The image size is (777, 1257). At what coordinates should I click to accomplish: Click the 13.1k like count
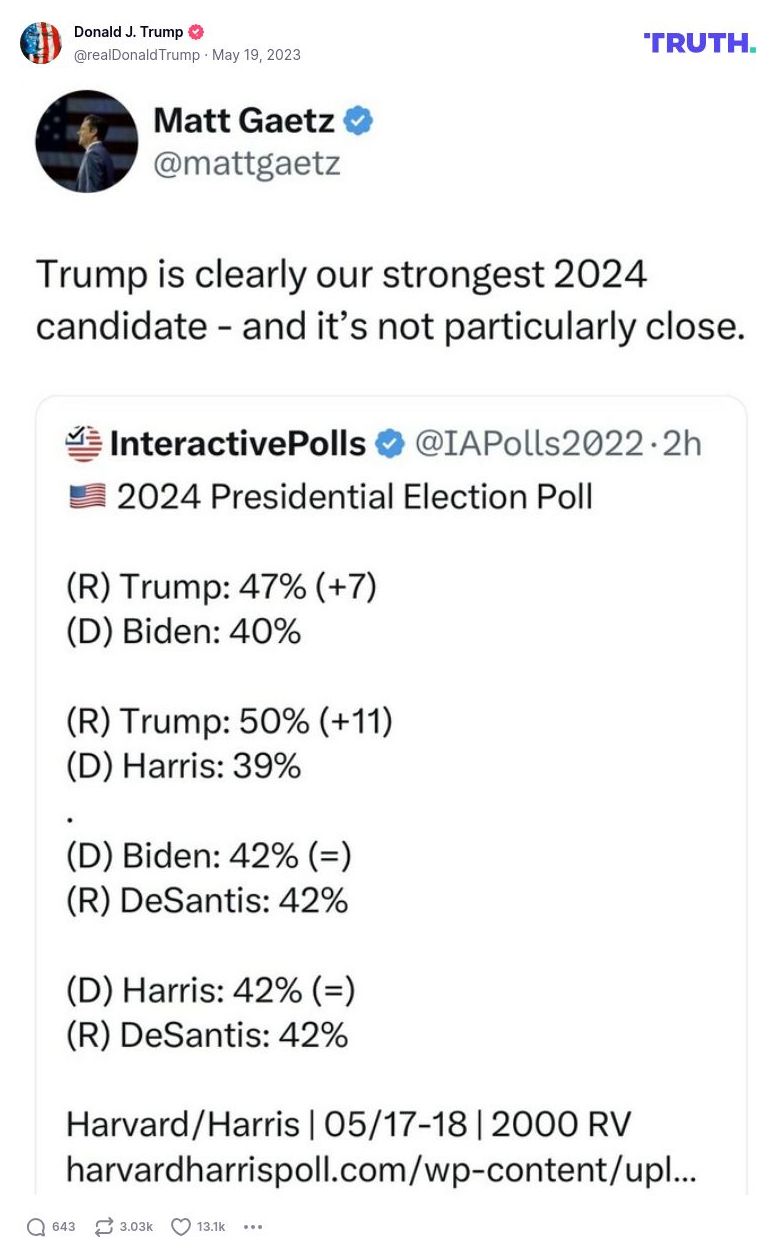[211, 1226]
